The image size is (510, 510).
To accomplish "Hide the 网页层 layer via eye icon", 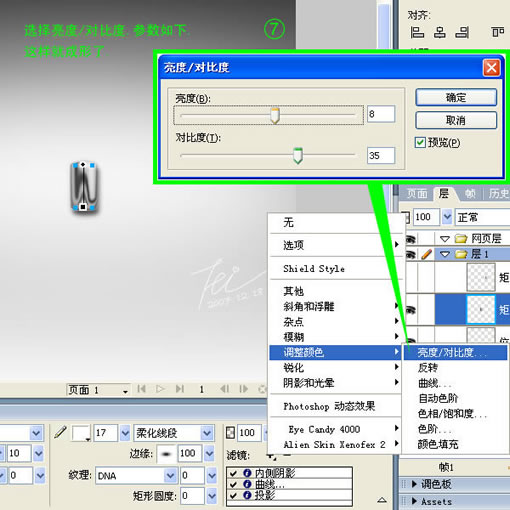I will click(411, 239).
